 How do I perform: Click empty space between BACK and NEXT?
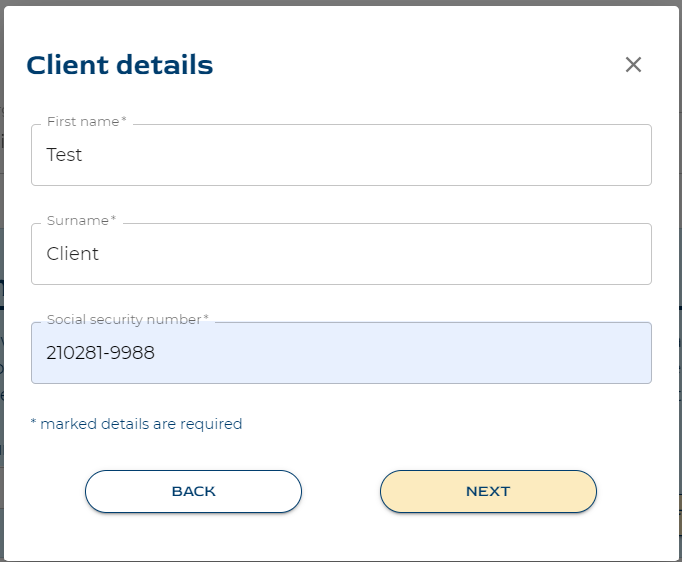(x=341, y=491)
